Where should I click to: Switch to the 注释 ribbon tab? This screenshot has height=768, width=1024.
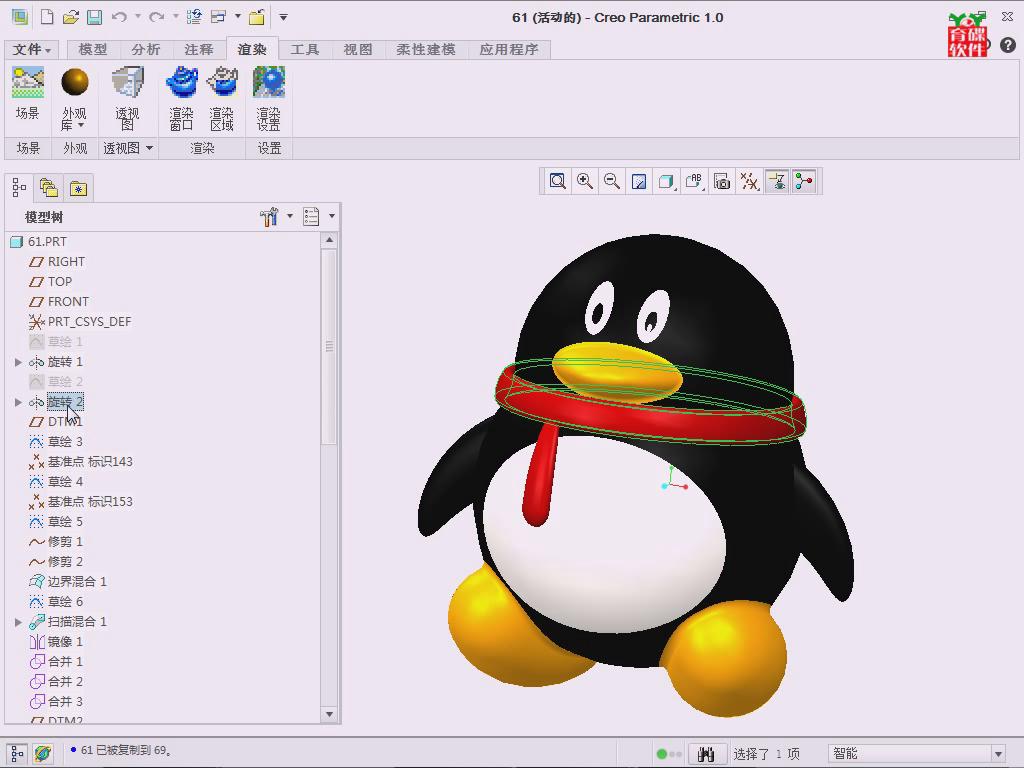[199, 50]
